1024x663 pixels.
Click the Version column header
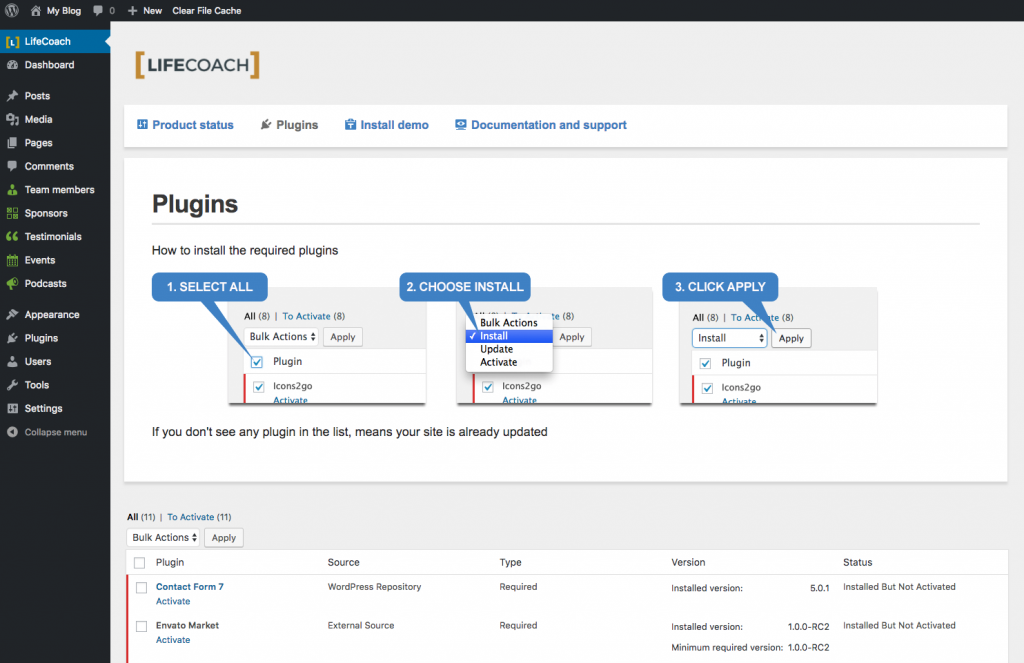click(x=688, y=562)
